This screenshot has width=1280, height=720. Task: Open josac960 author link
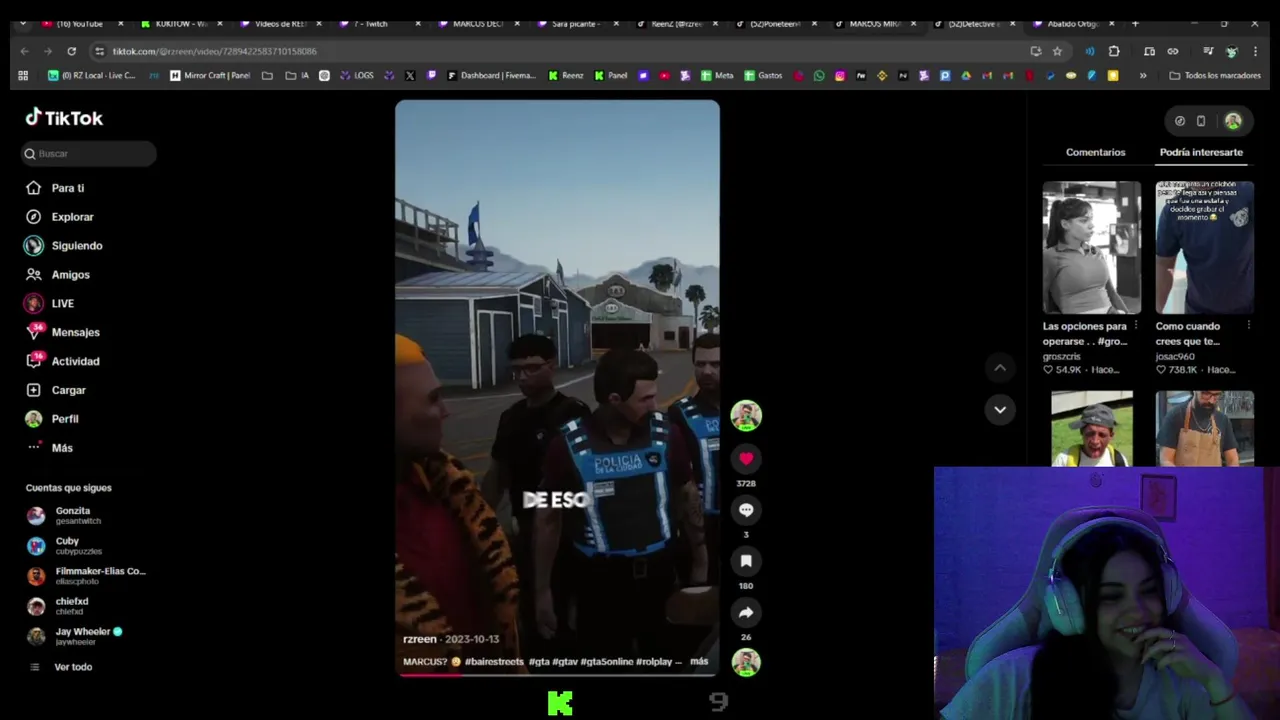click(1175, 356)
